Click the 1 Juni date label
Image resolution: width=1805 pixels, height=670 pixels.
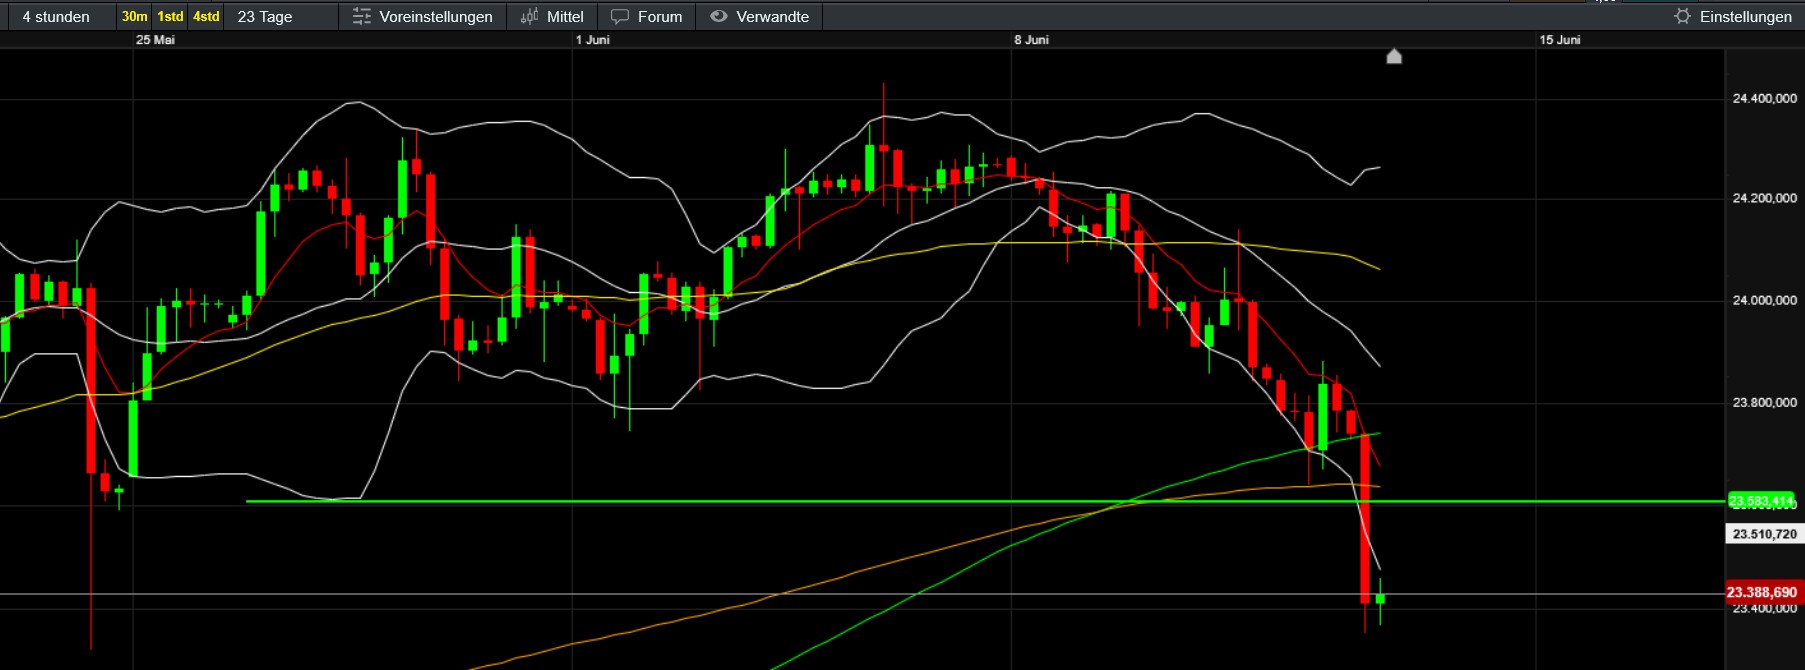point(592,40)
